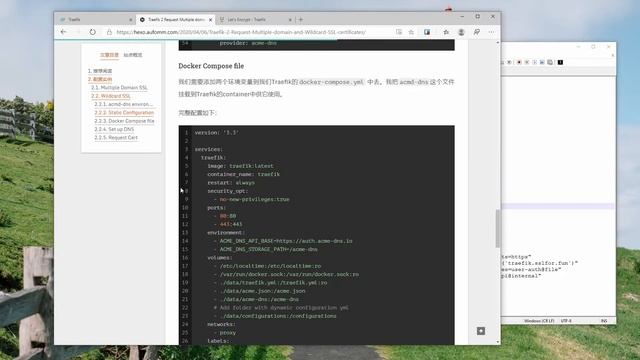Click code line 'restart: always'
The image size is (640, 360).
(x=231, y=183)
